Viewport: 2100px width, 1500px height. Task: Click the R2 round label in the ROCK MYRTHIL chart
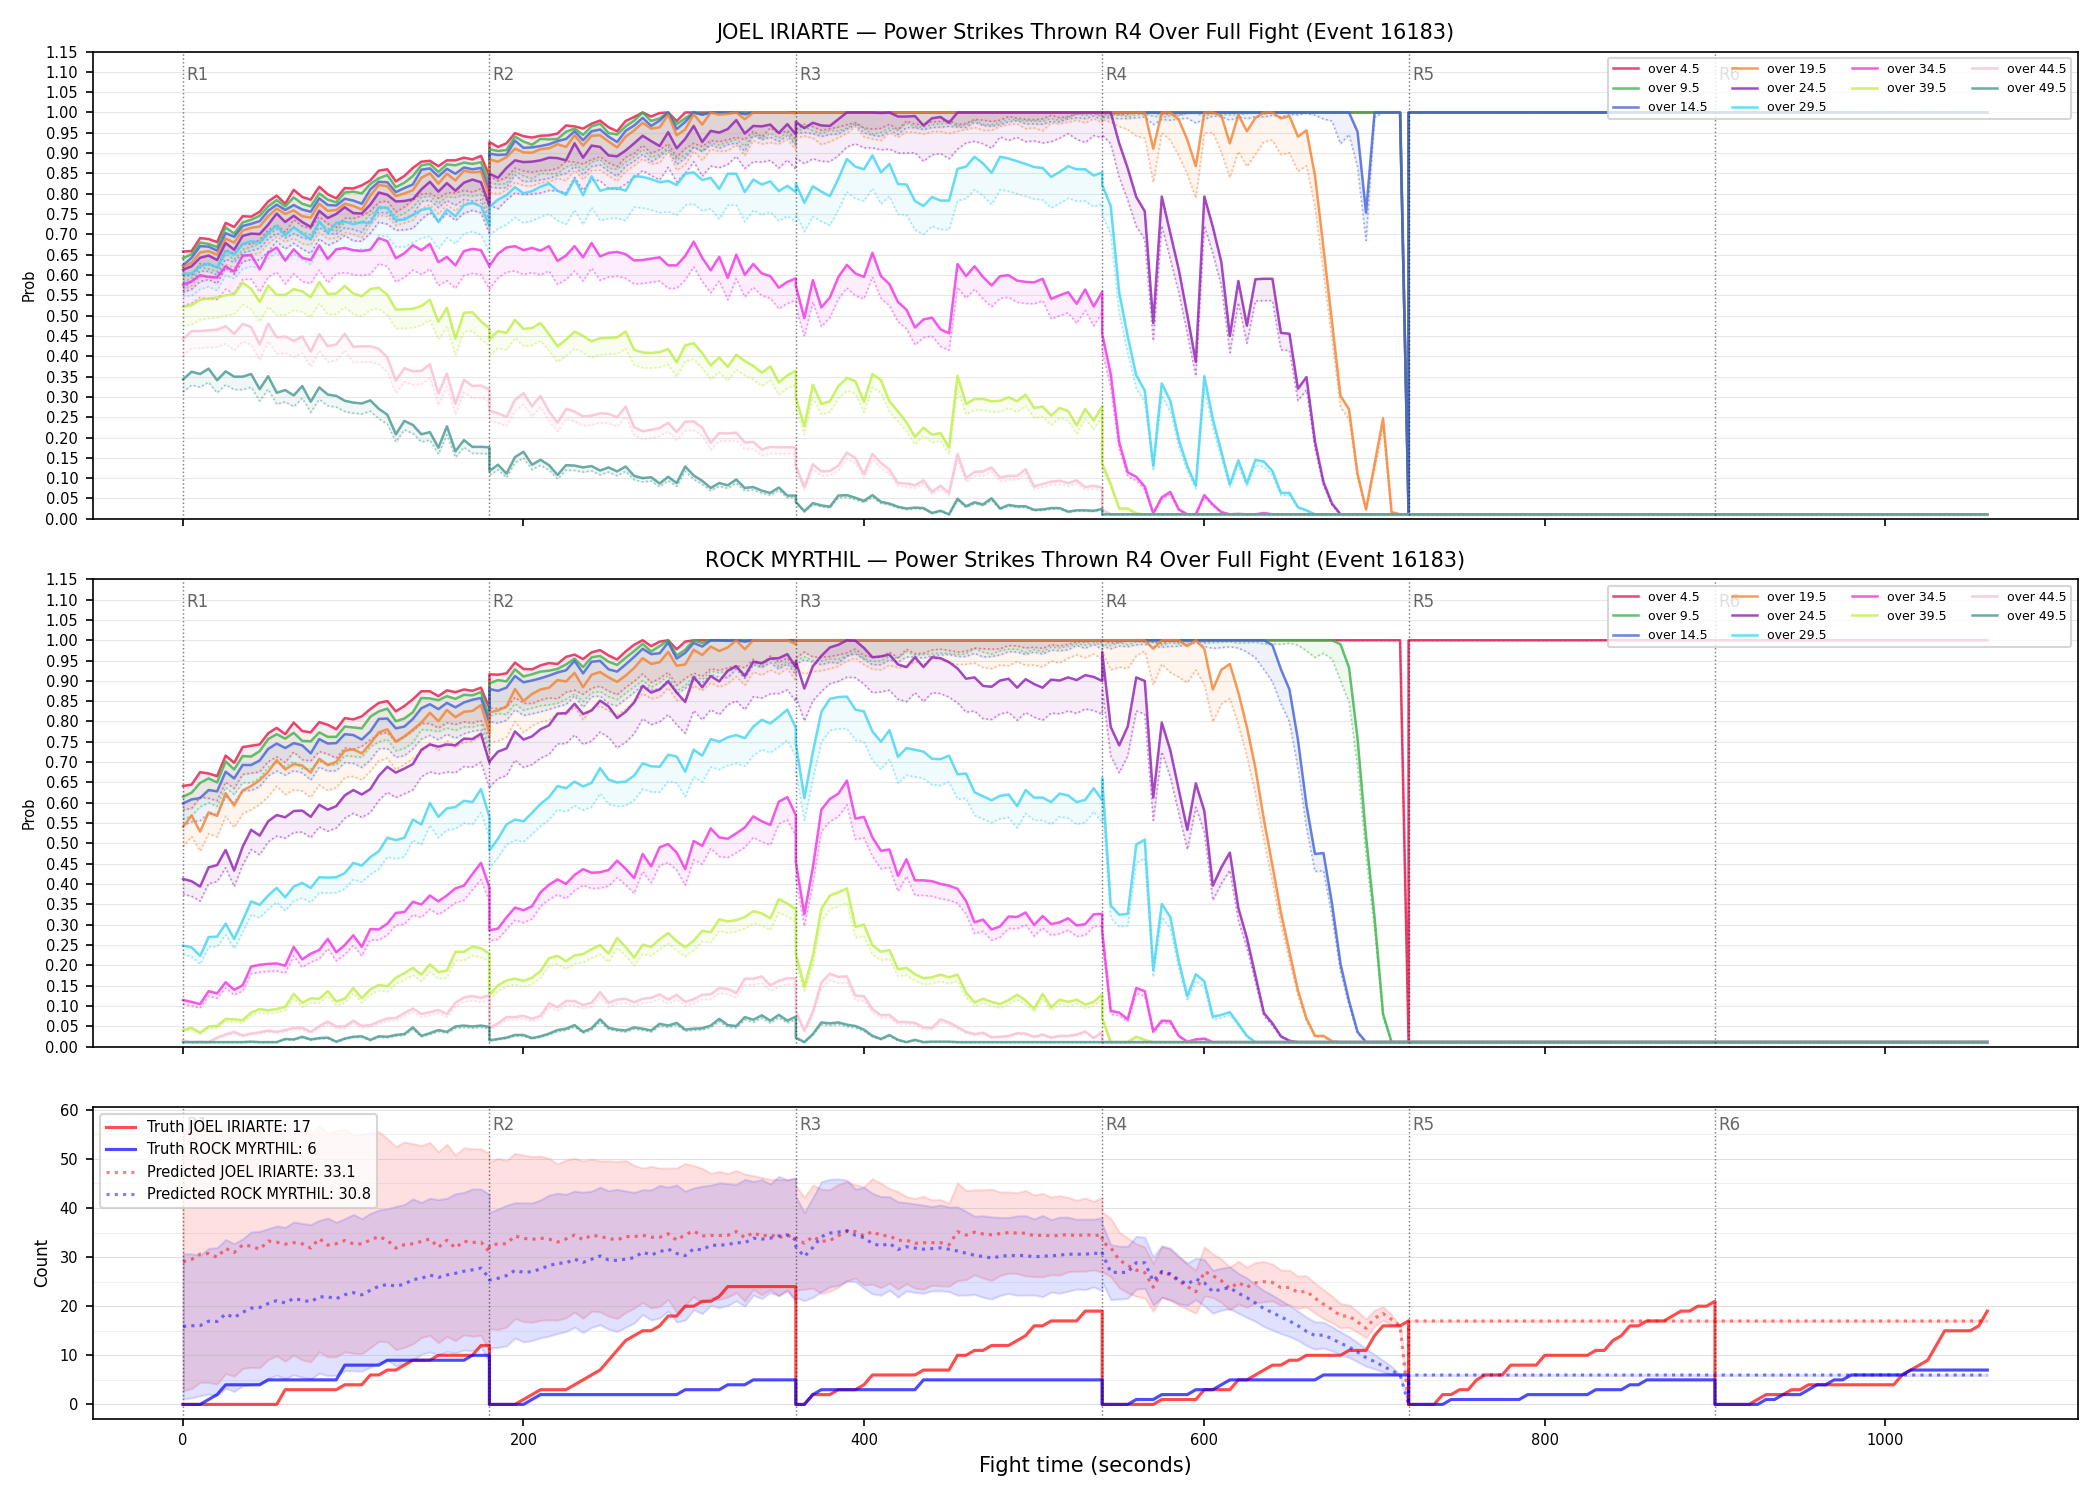(503, 601)
